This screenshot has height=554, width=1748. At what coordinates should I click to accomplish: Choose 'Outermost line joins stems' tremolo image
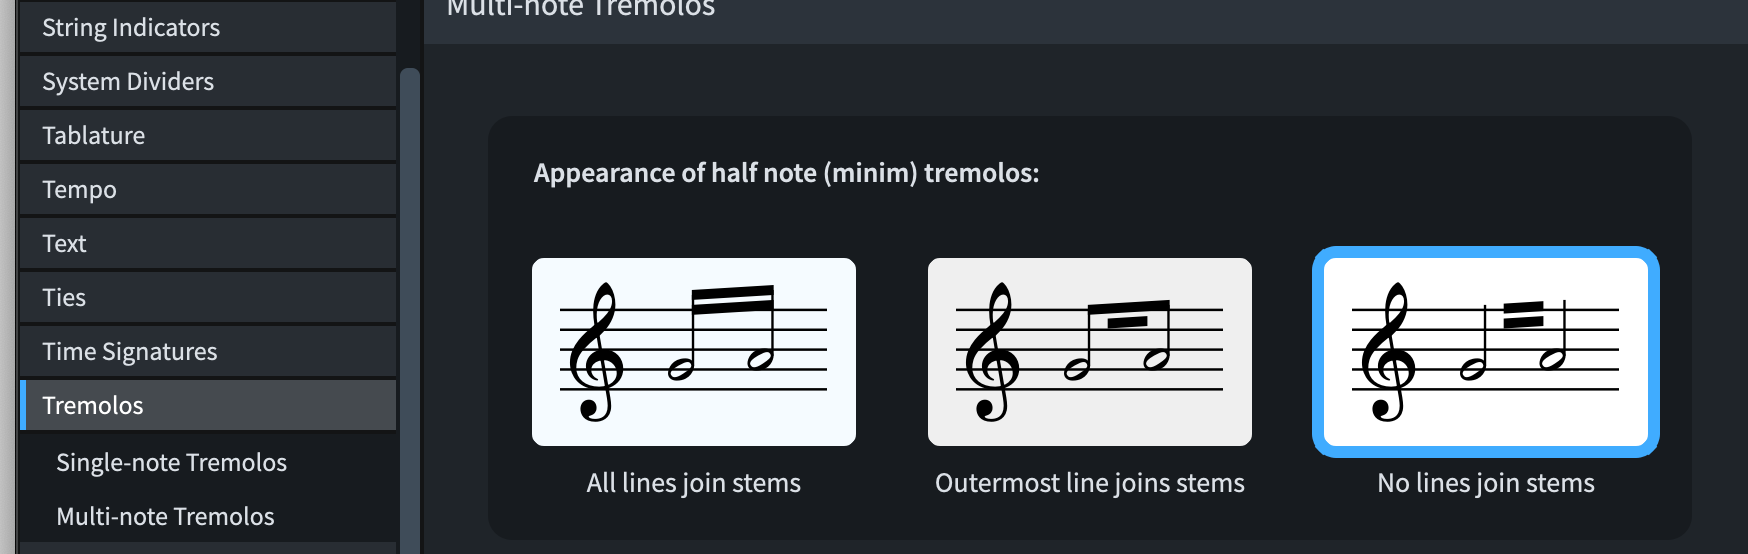(1089, 351)
